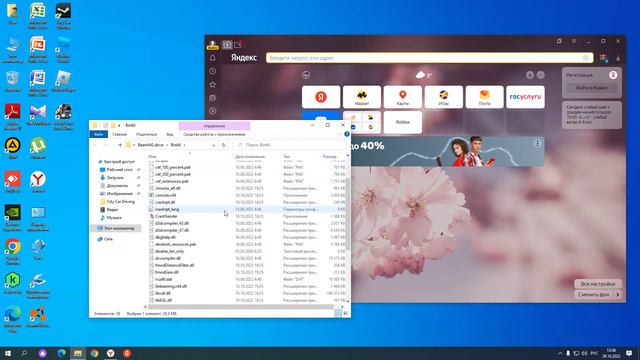Open uTorrent desktop shortcut

(x=38, y=149)
